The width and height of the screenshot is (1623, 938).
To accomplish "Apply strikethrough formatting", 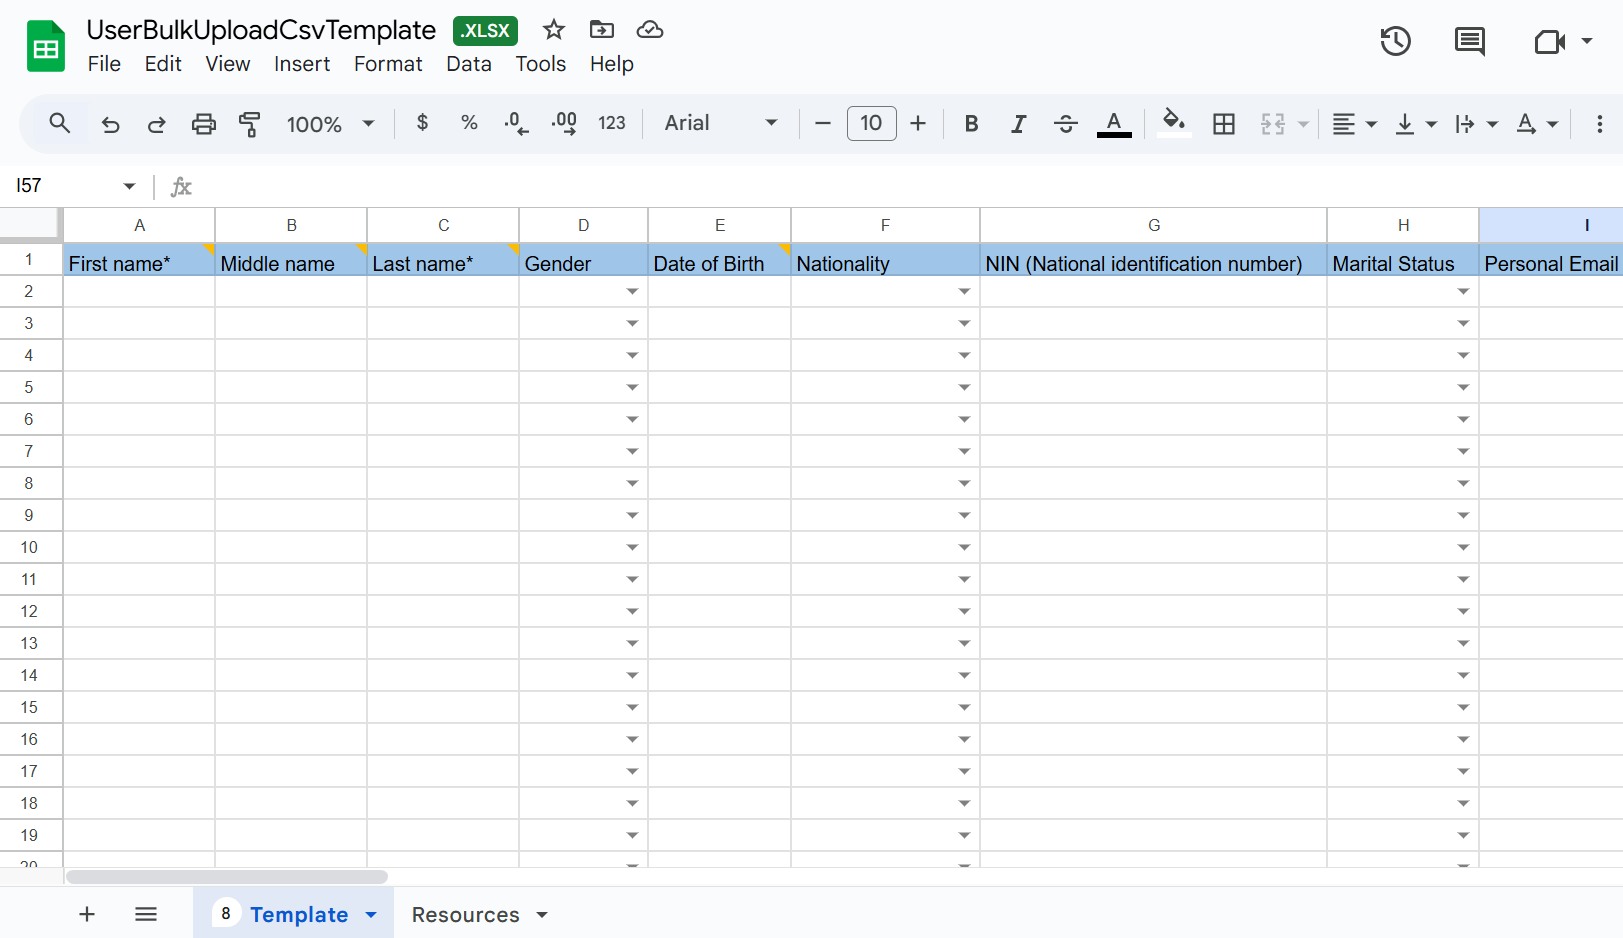I will [x=1066, y=123].
